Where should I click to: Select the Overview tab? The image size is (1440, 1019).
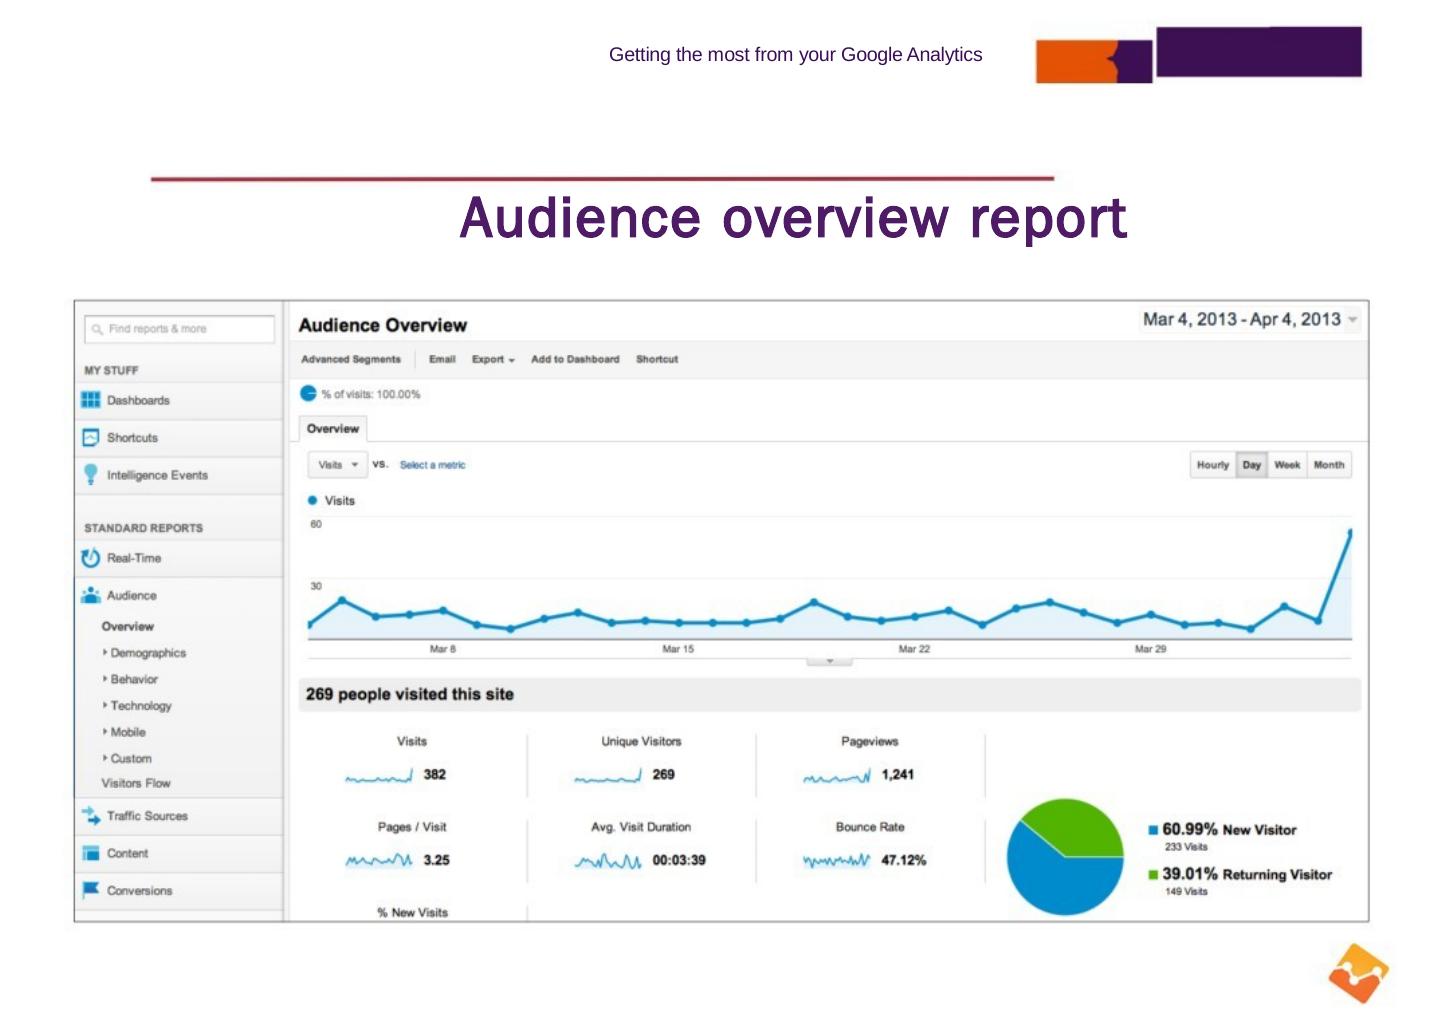[333, 429]
